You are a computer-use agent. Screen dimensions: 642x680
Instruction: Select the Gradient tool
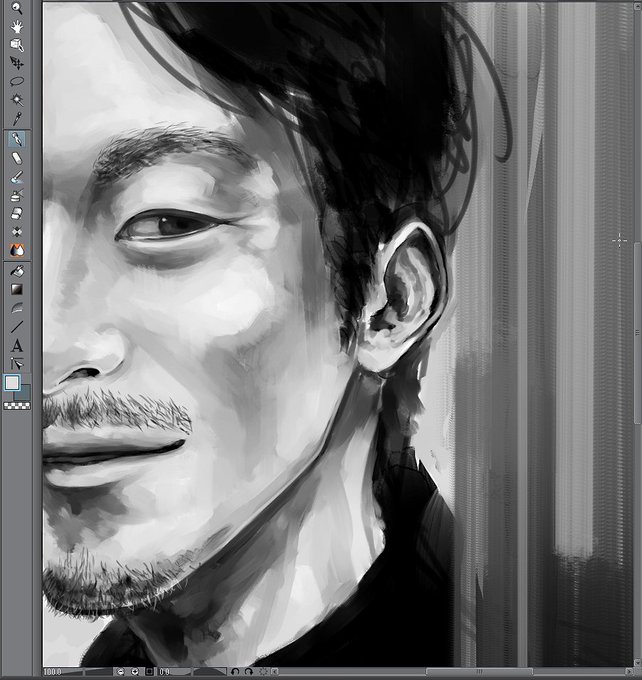(x=16, y=289)
